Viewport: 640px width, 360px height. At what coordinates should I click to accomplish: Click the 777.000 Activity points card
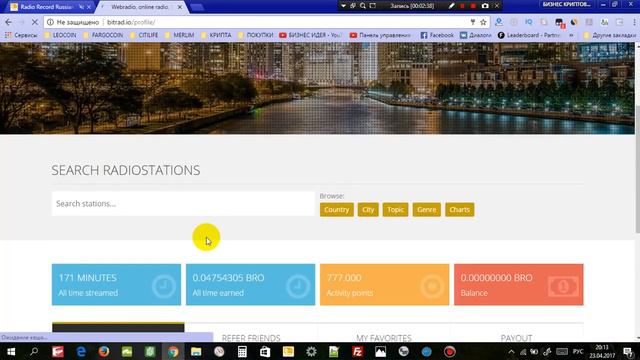(384, 284)
